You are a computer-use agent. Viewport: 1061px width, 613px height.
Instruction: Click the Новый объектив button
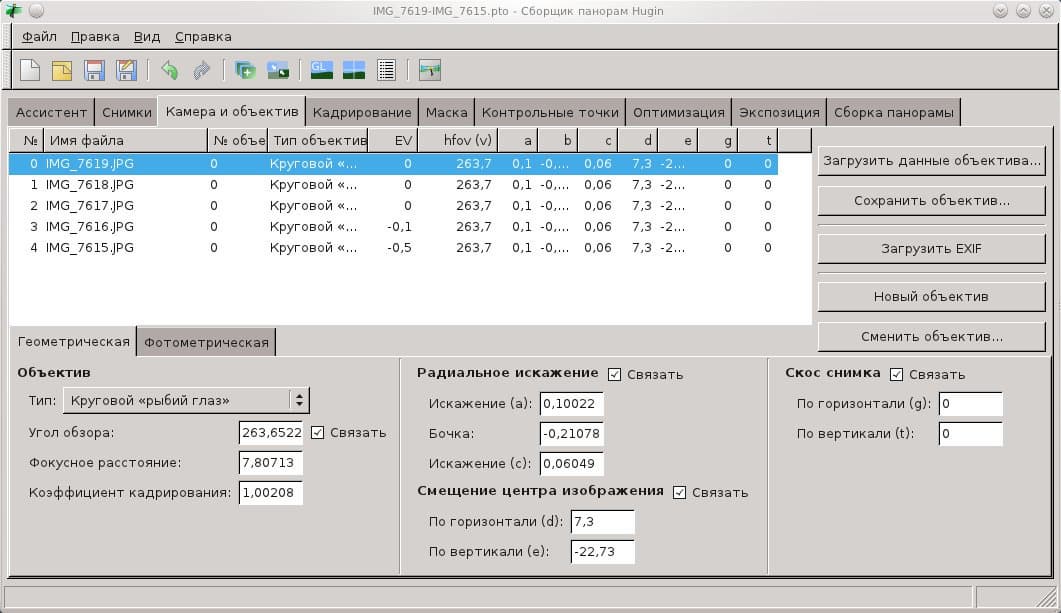(x=931, y=296)
